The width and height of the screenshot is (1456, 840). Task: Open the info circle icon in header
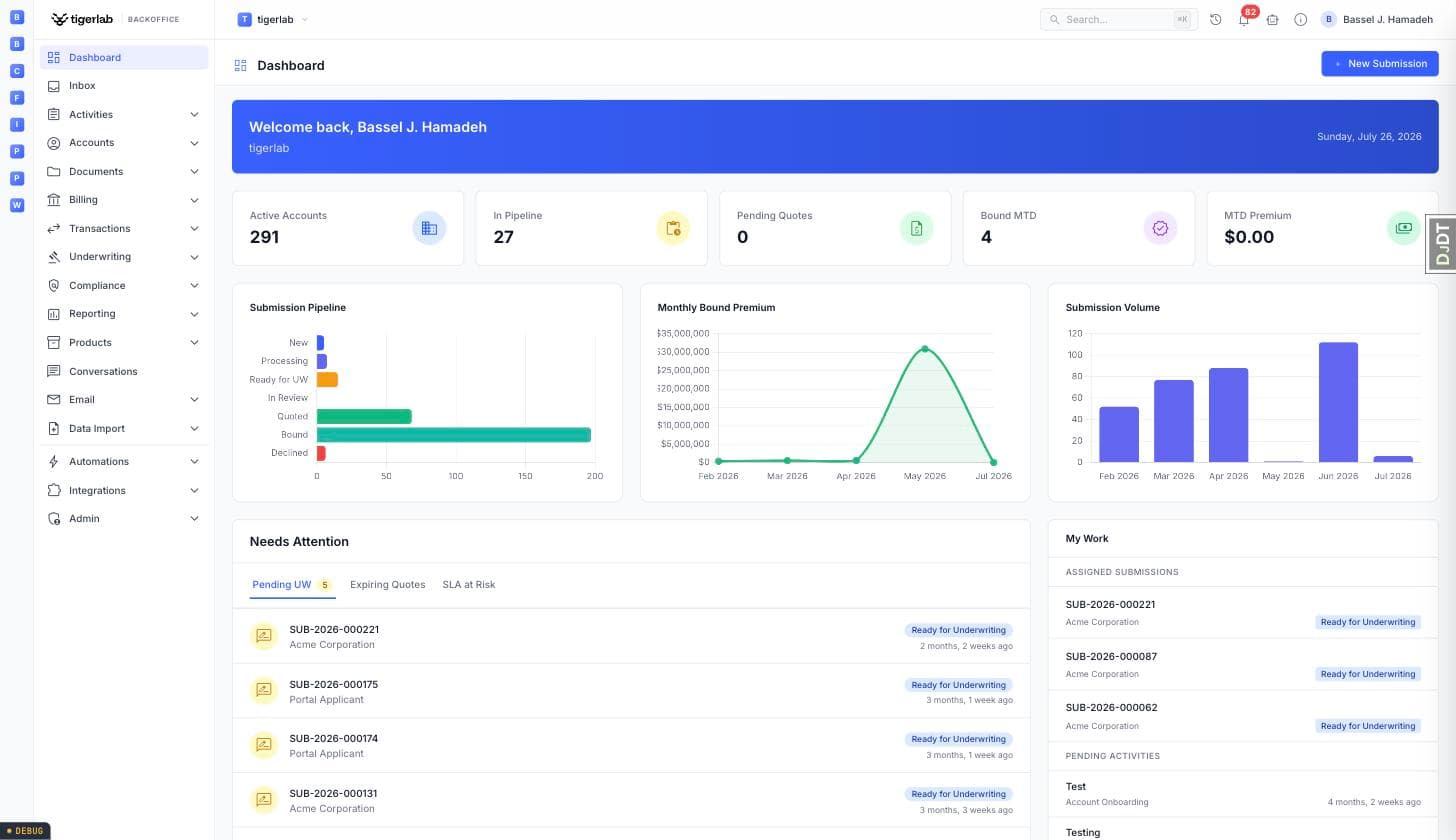coord(1301,19)
